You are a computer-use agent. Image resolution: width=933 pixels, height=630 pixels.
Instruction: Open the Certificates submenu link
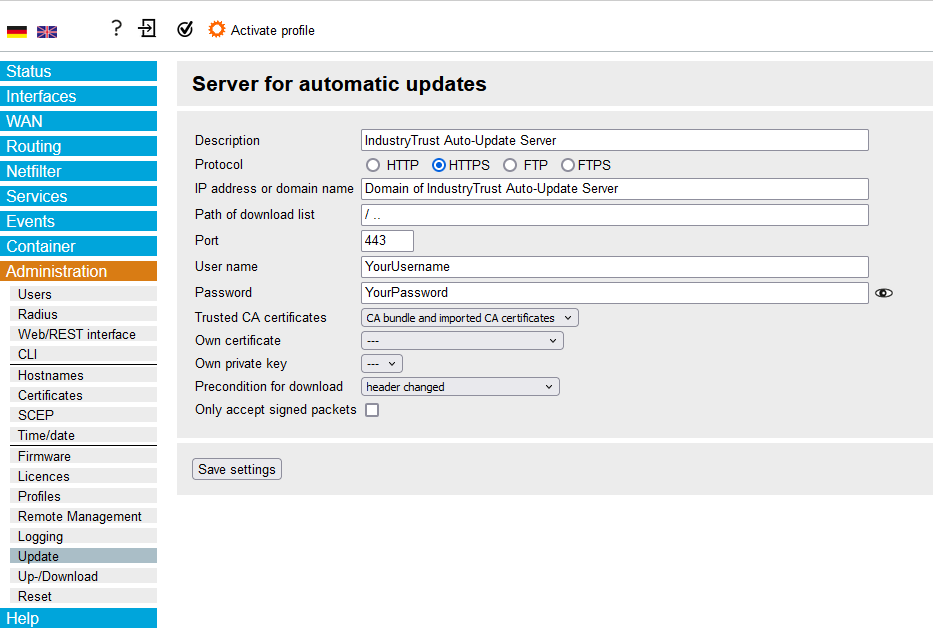tap(50, 395)
